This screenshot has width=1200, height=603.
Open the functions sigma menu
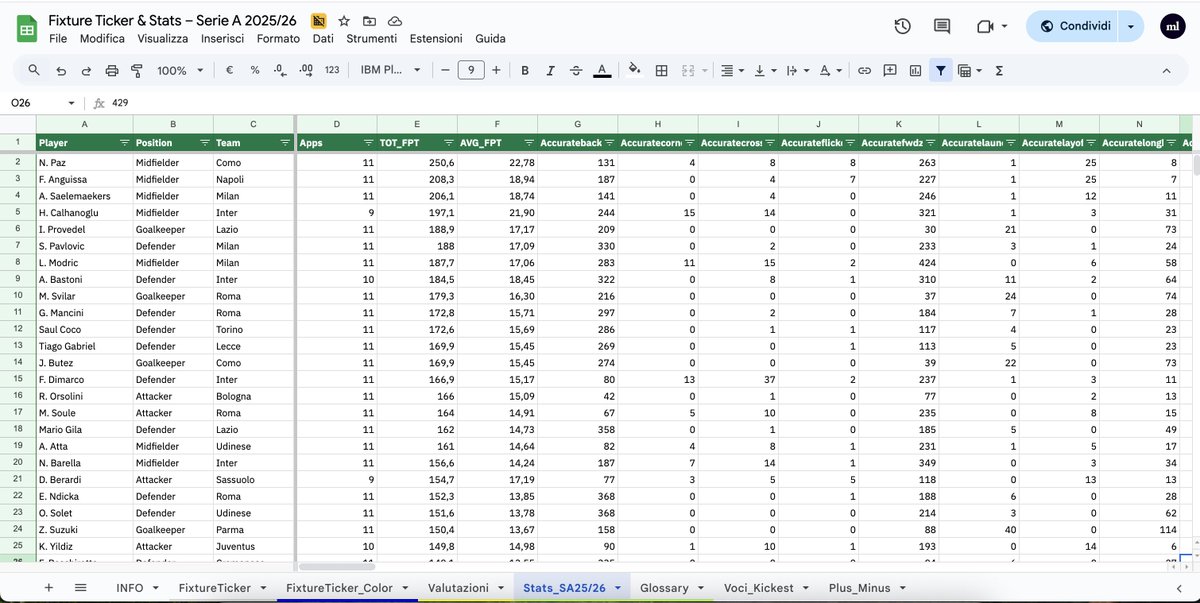[999, 70]
